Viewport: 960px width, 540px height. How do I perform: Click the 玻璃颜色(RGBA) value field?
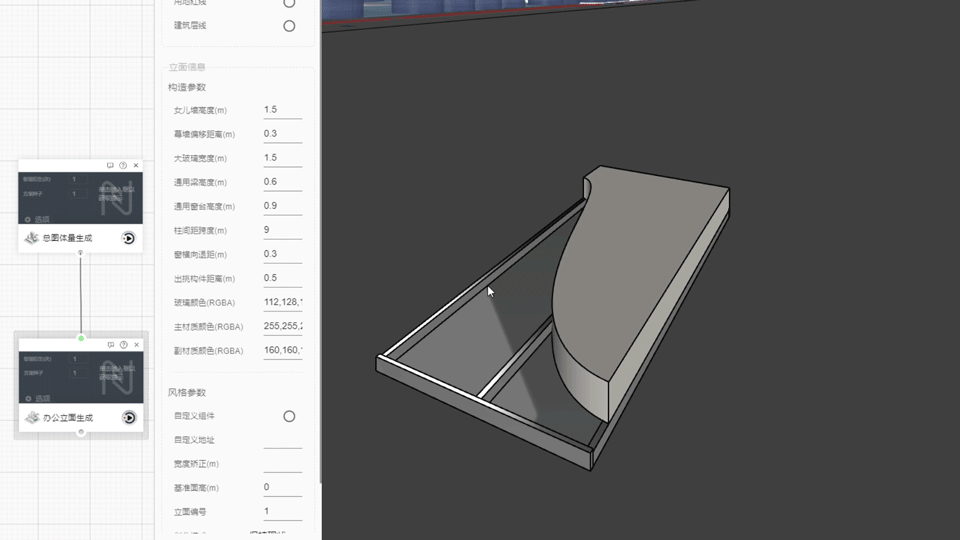click(x=282, y=302)
